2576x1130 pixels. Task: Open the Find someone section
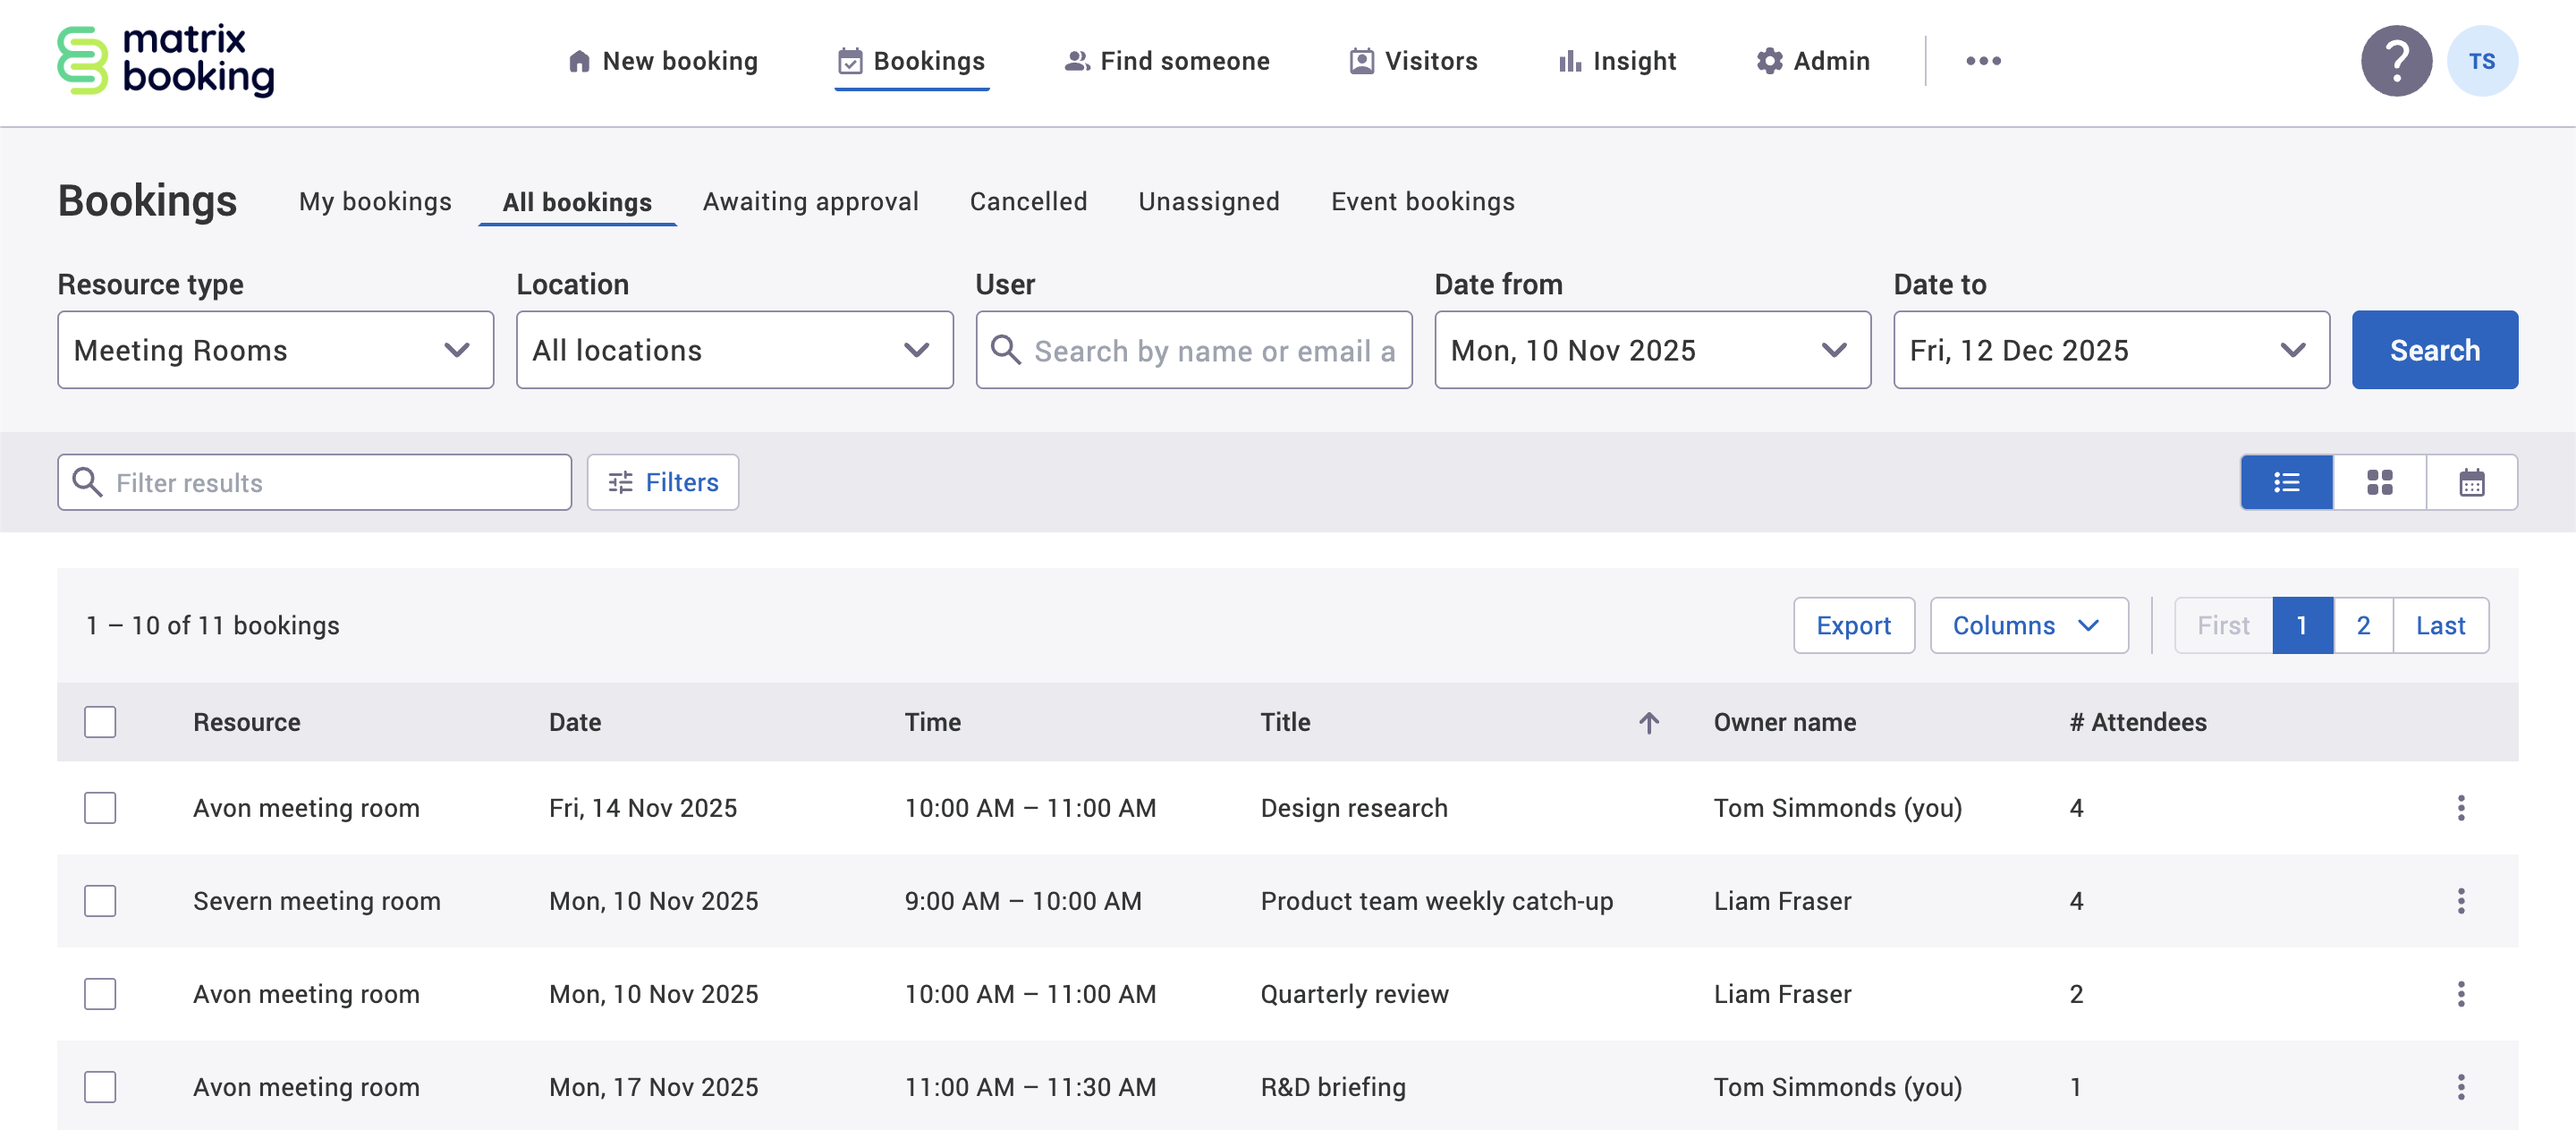click(x=1167, y=61)
